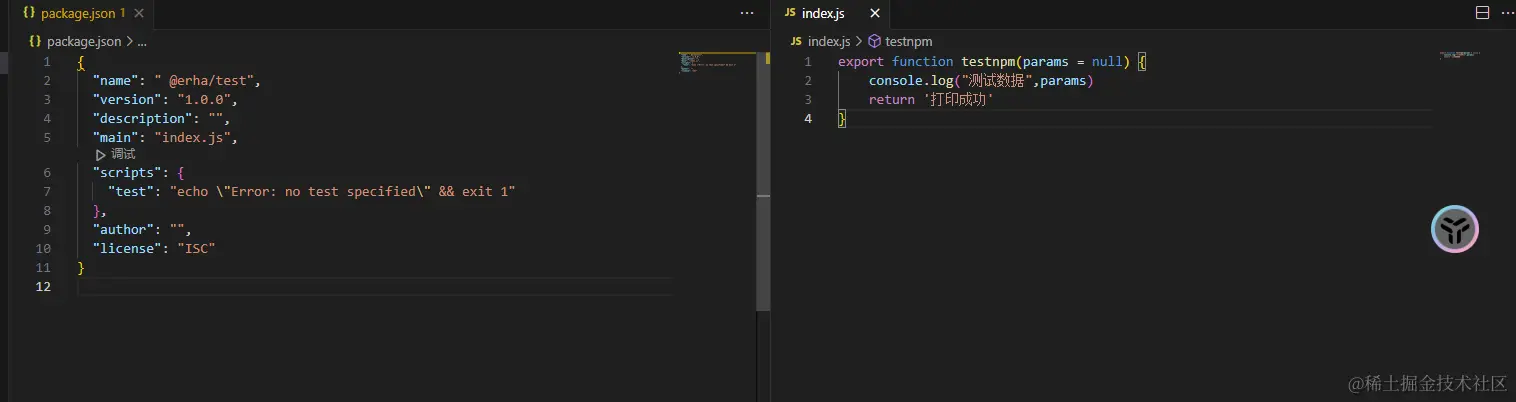The height and width of the screenshot is (402, 1516).
Task: Click the testnpm function name in code
Action: click(987, 62)
